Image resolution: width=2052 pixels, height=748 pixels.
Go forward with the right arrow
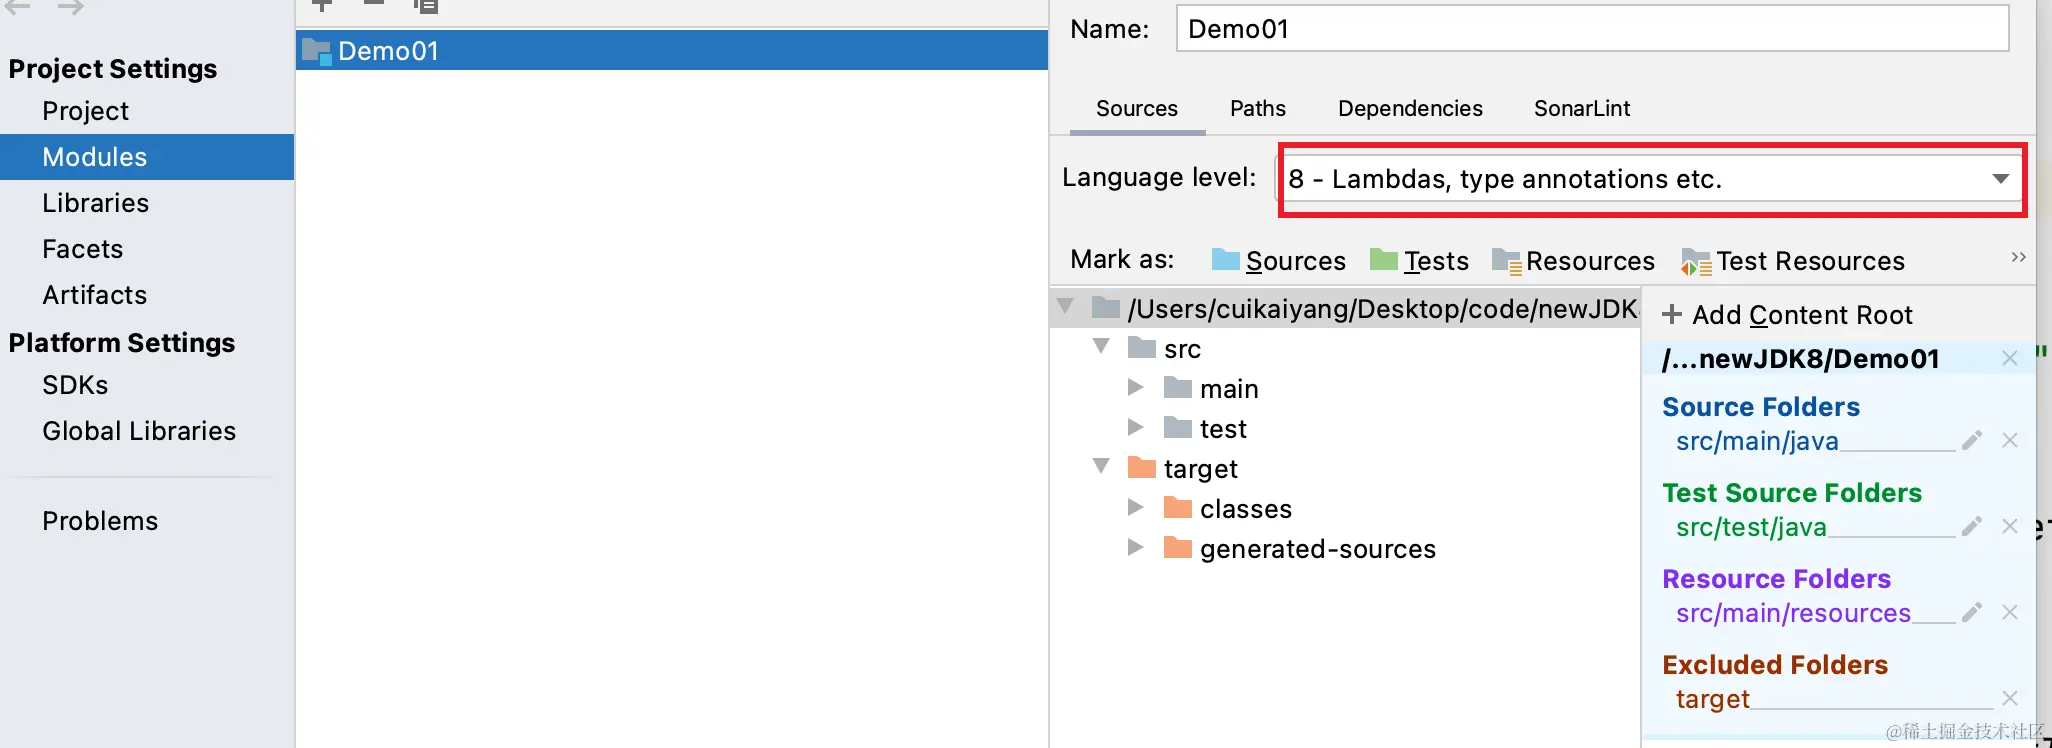pyautogui.click(x=70, y=7)
